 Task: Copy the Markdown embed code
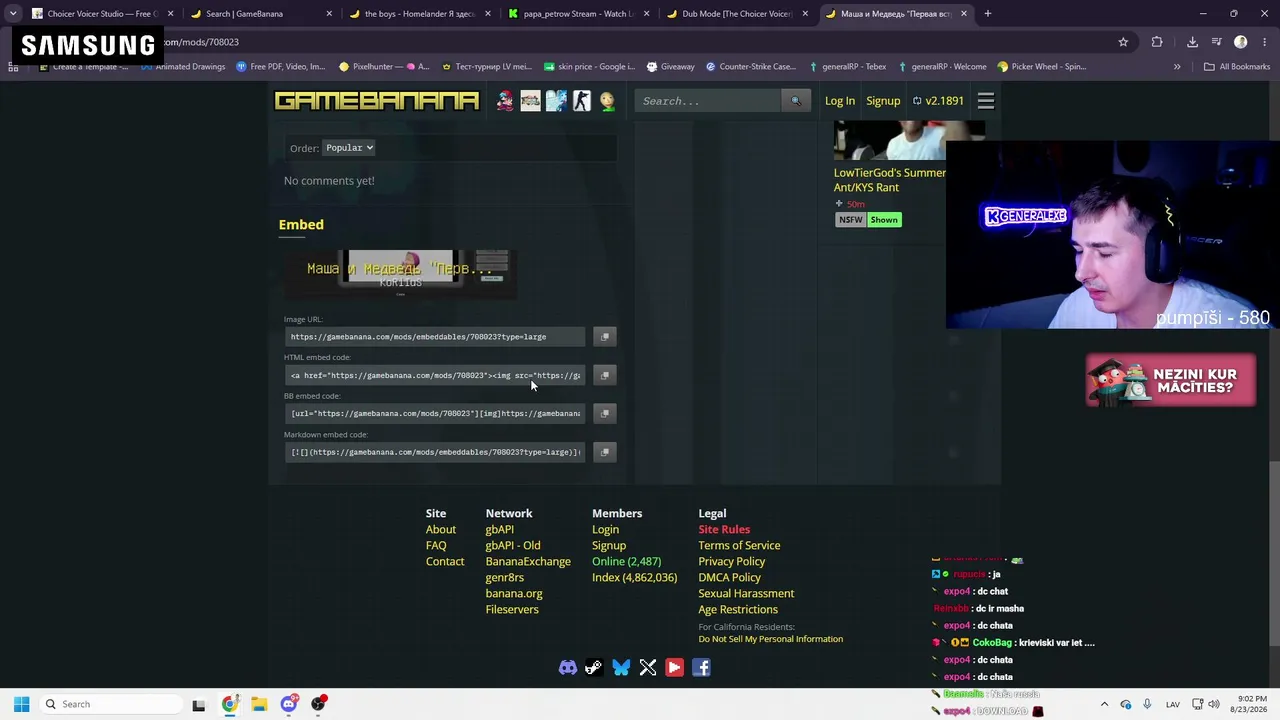click(604, 452)
